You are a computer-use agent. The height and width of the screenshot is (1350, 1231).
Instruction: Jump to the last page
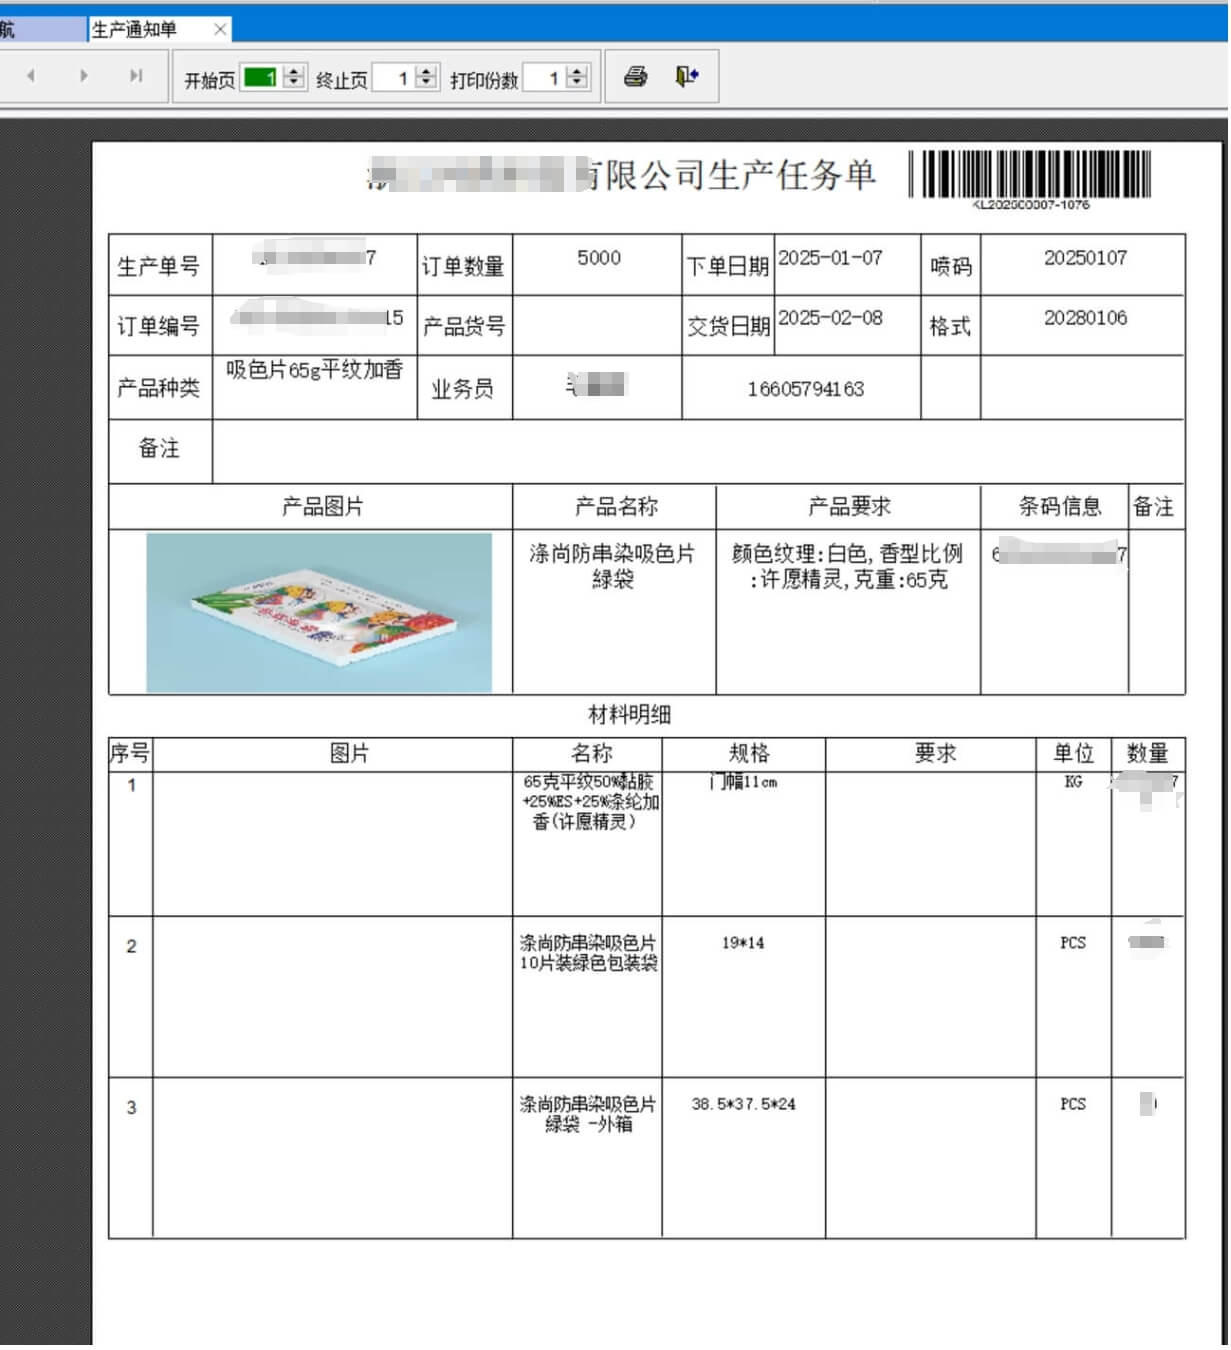136,76
